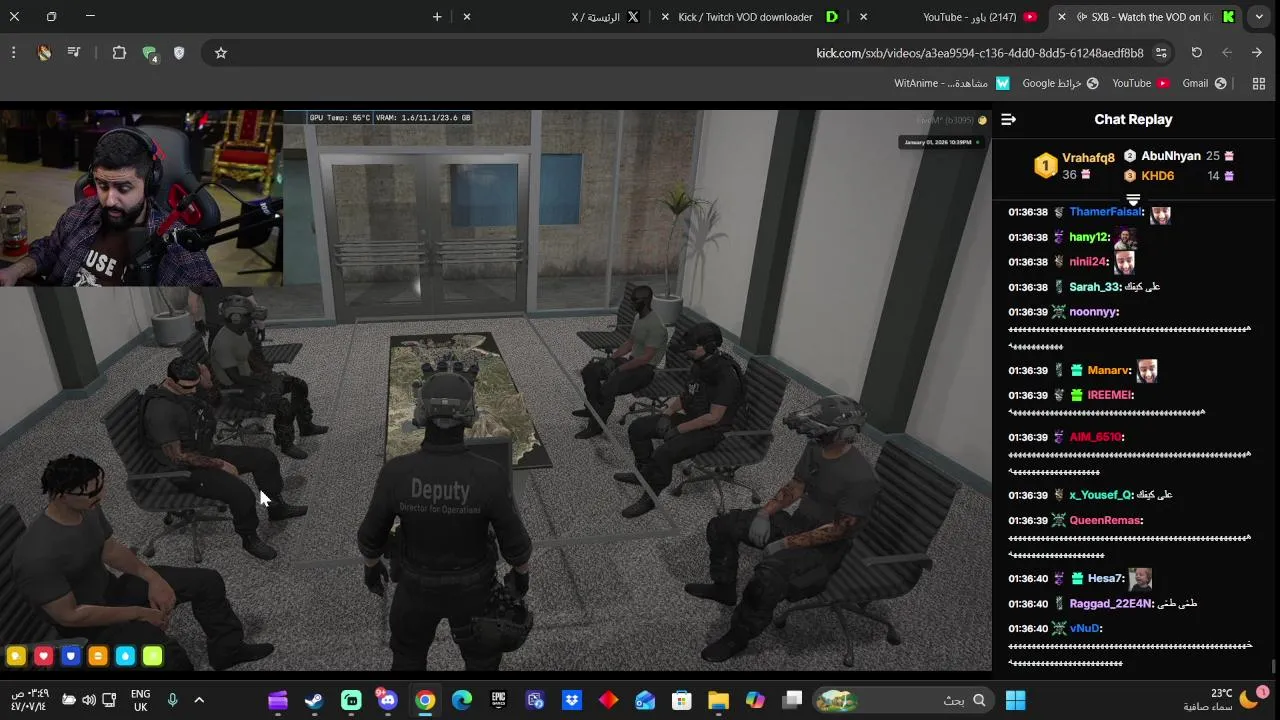This screenshot has width=1280, height=720.
Task: Open Dropbox from the taskbar
Action: pyautogui.click(x=571, y=700)
